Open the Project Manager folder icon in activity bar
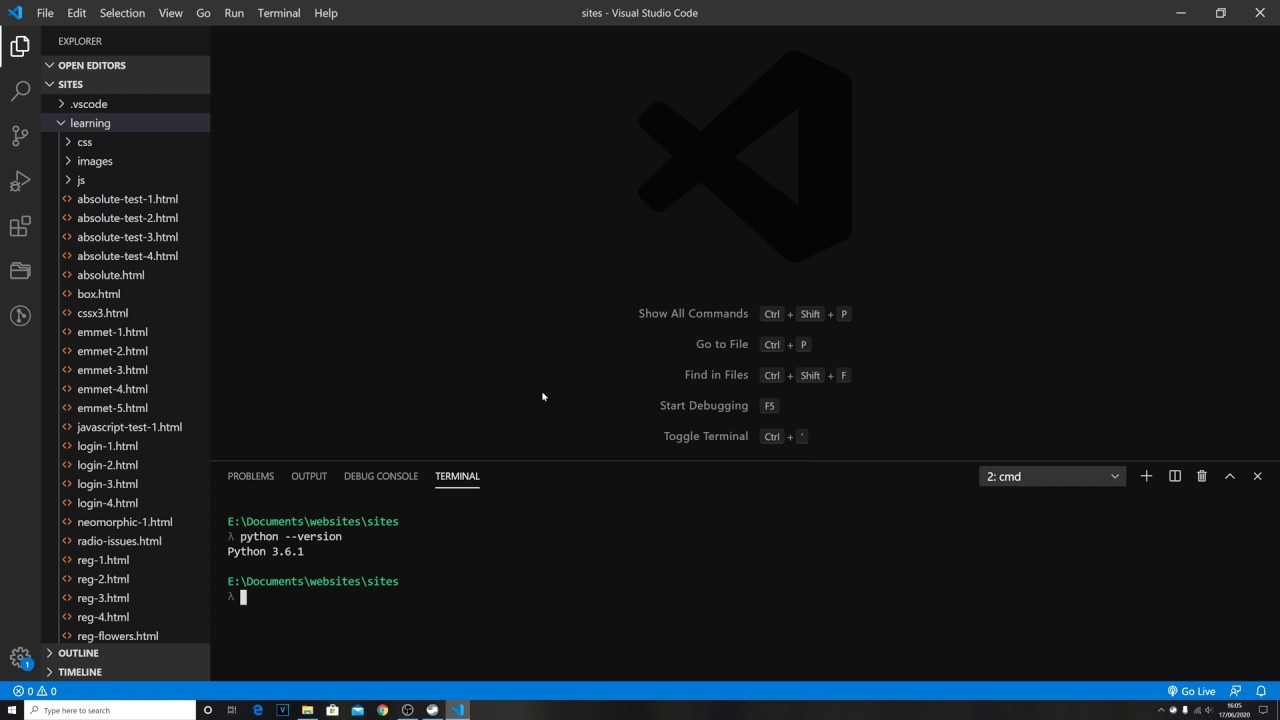 coord(20,271)
